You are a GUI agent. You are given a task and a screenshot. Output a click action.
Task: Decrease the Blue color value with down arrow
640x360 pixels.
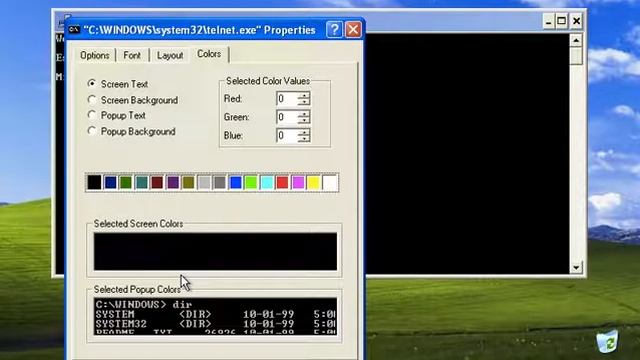click(304, 139)
